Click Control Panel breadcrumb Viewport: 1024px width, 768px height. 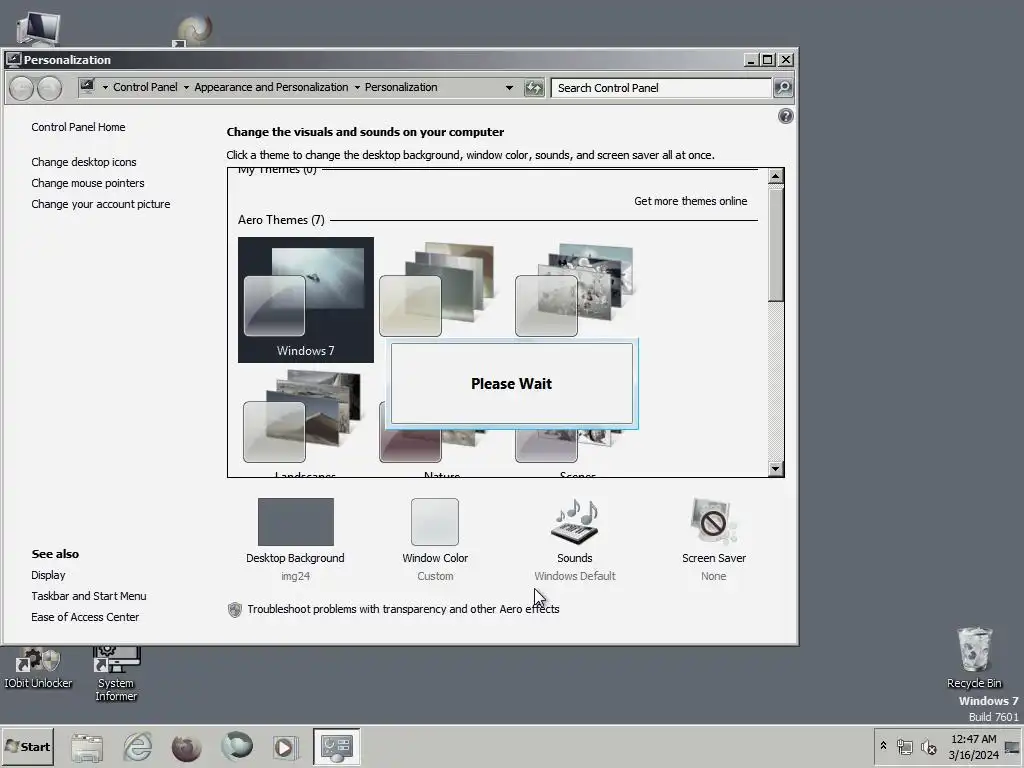coord(145,87)
